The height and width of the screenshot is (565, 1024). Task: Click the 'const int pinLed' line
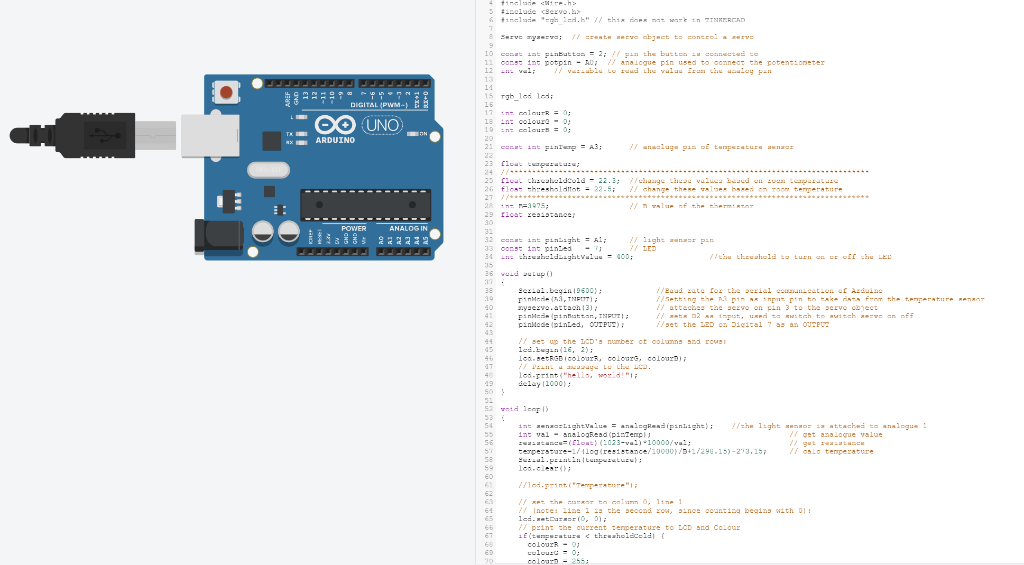pos(551,248)
